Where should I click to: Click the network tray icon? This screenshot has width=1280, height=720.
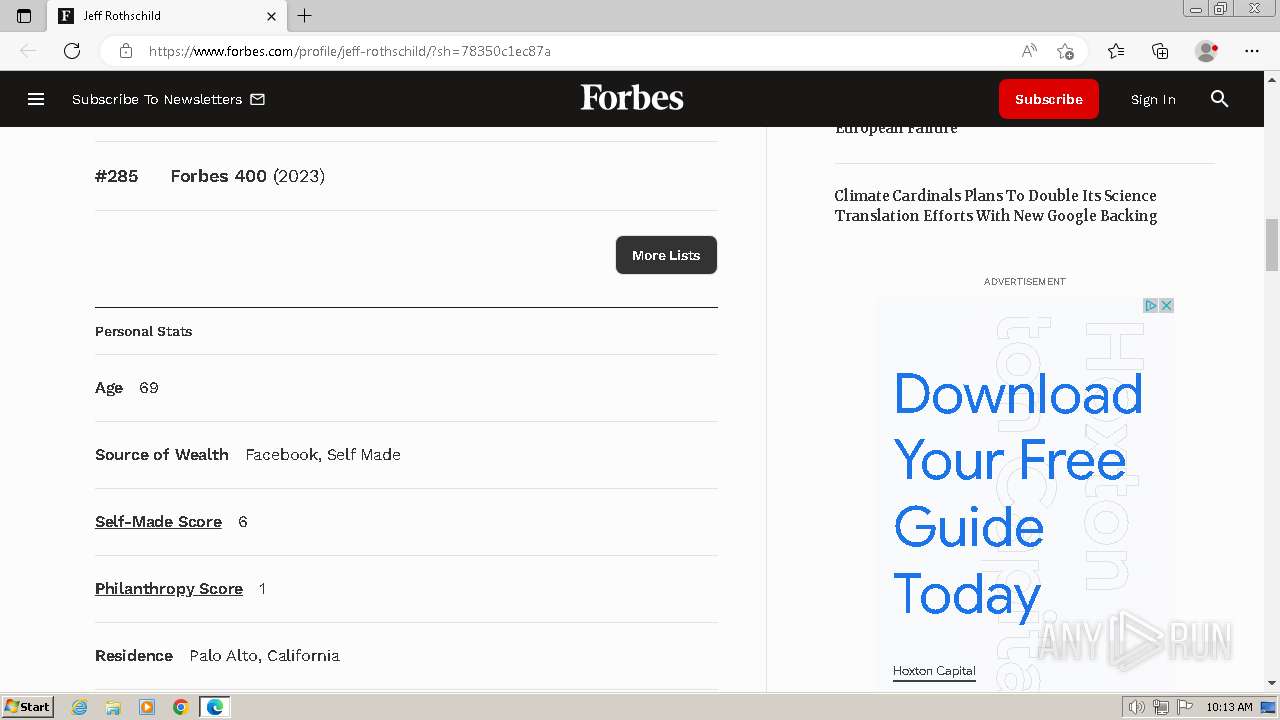(1161, 707)
